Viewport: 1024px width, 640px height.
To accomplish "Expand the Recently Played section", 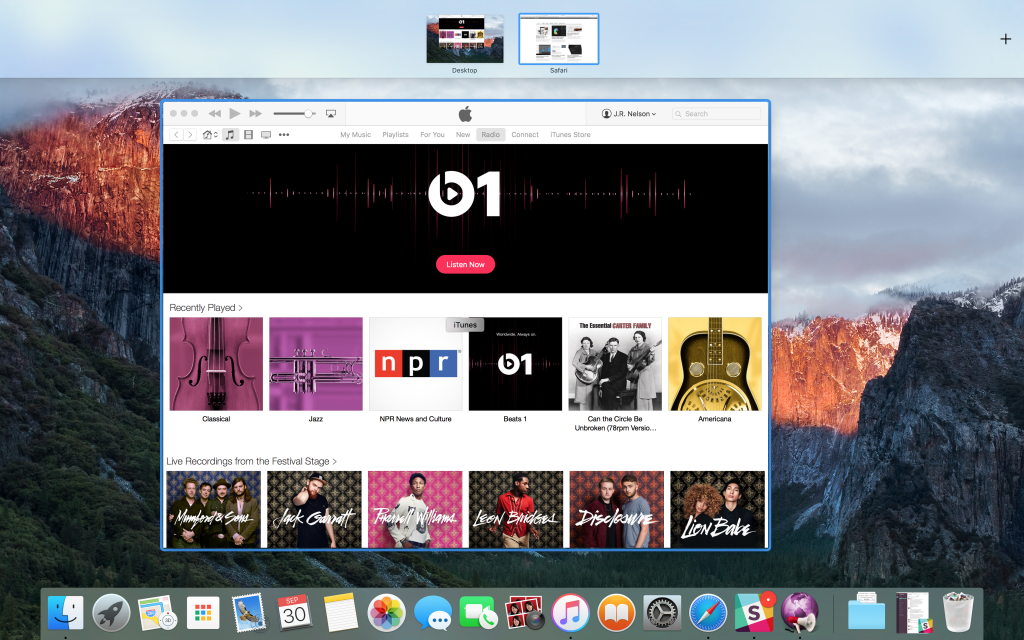I will point(206,308).
